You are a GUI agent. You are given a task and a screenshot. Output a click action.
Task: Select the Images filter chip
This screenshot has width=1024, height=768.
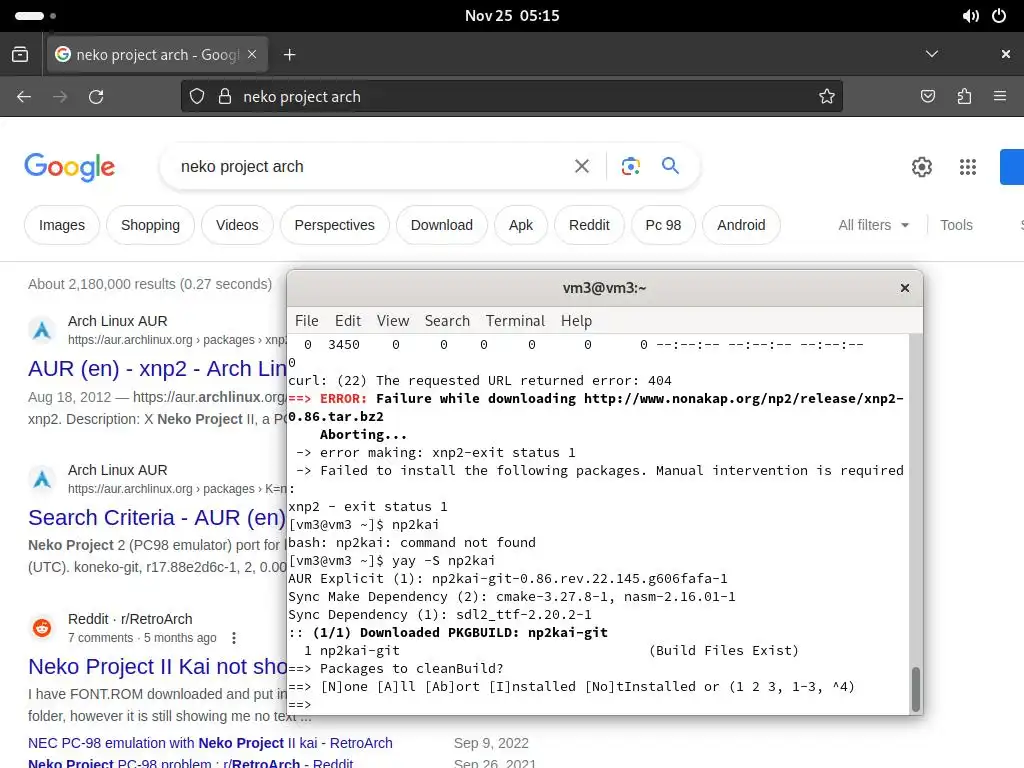(62, 225)
